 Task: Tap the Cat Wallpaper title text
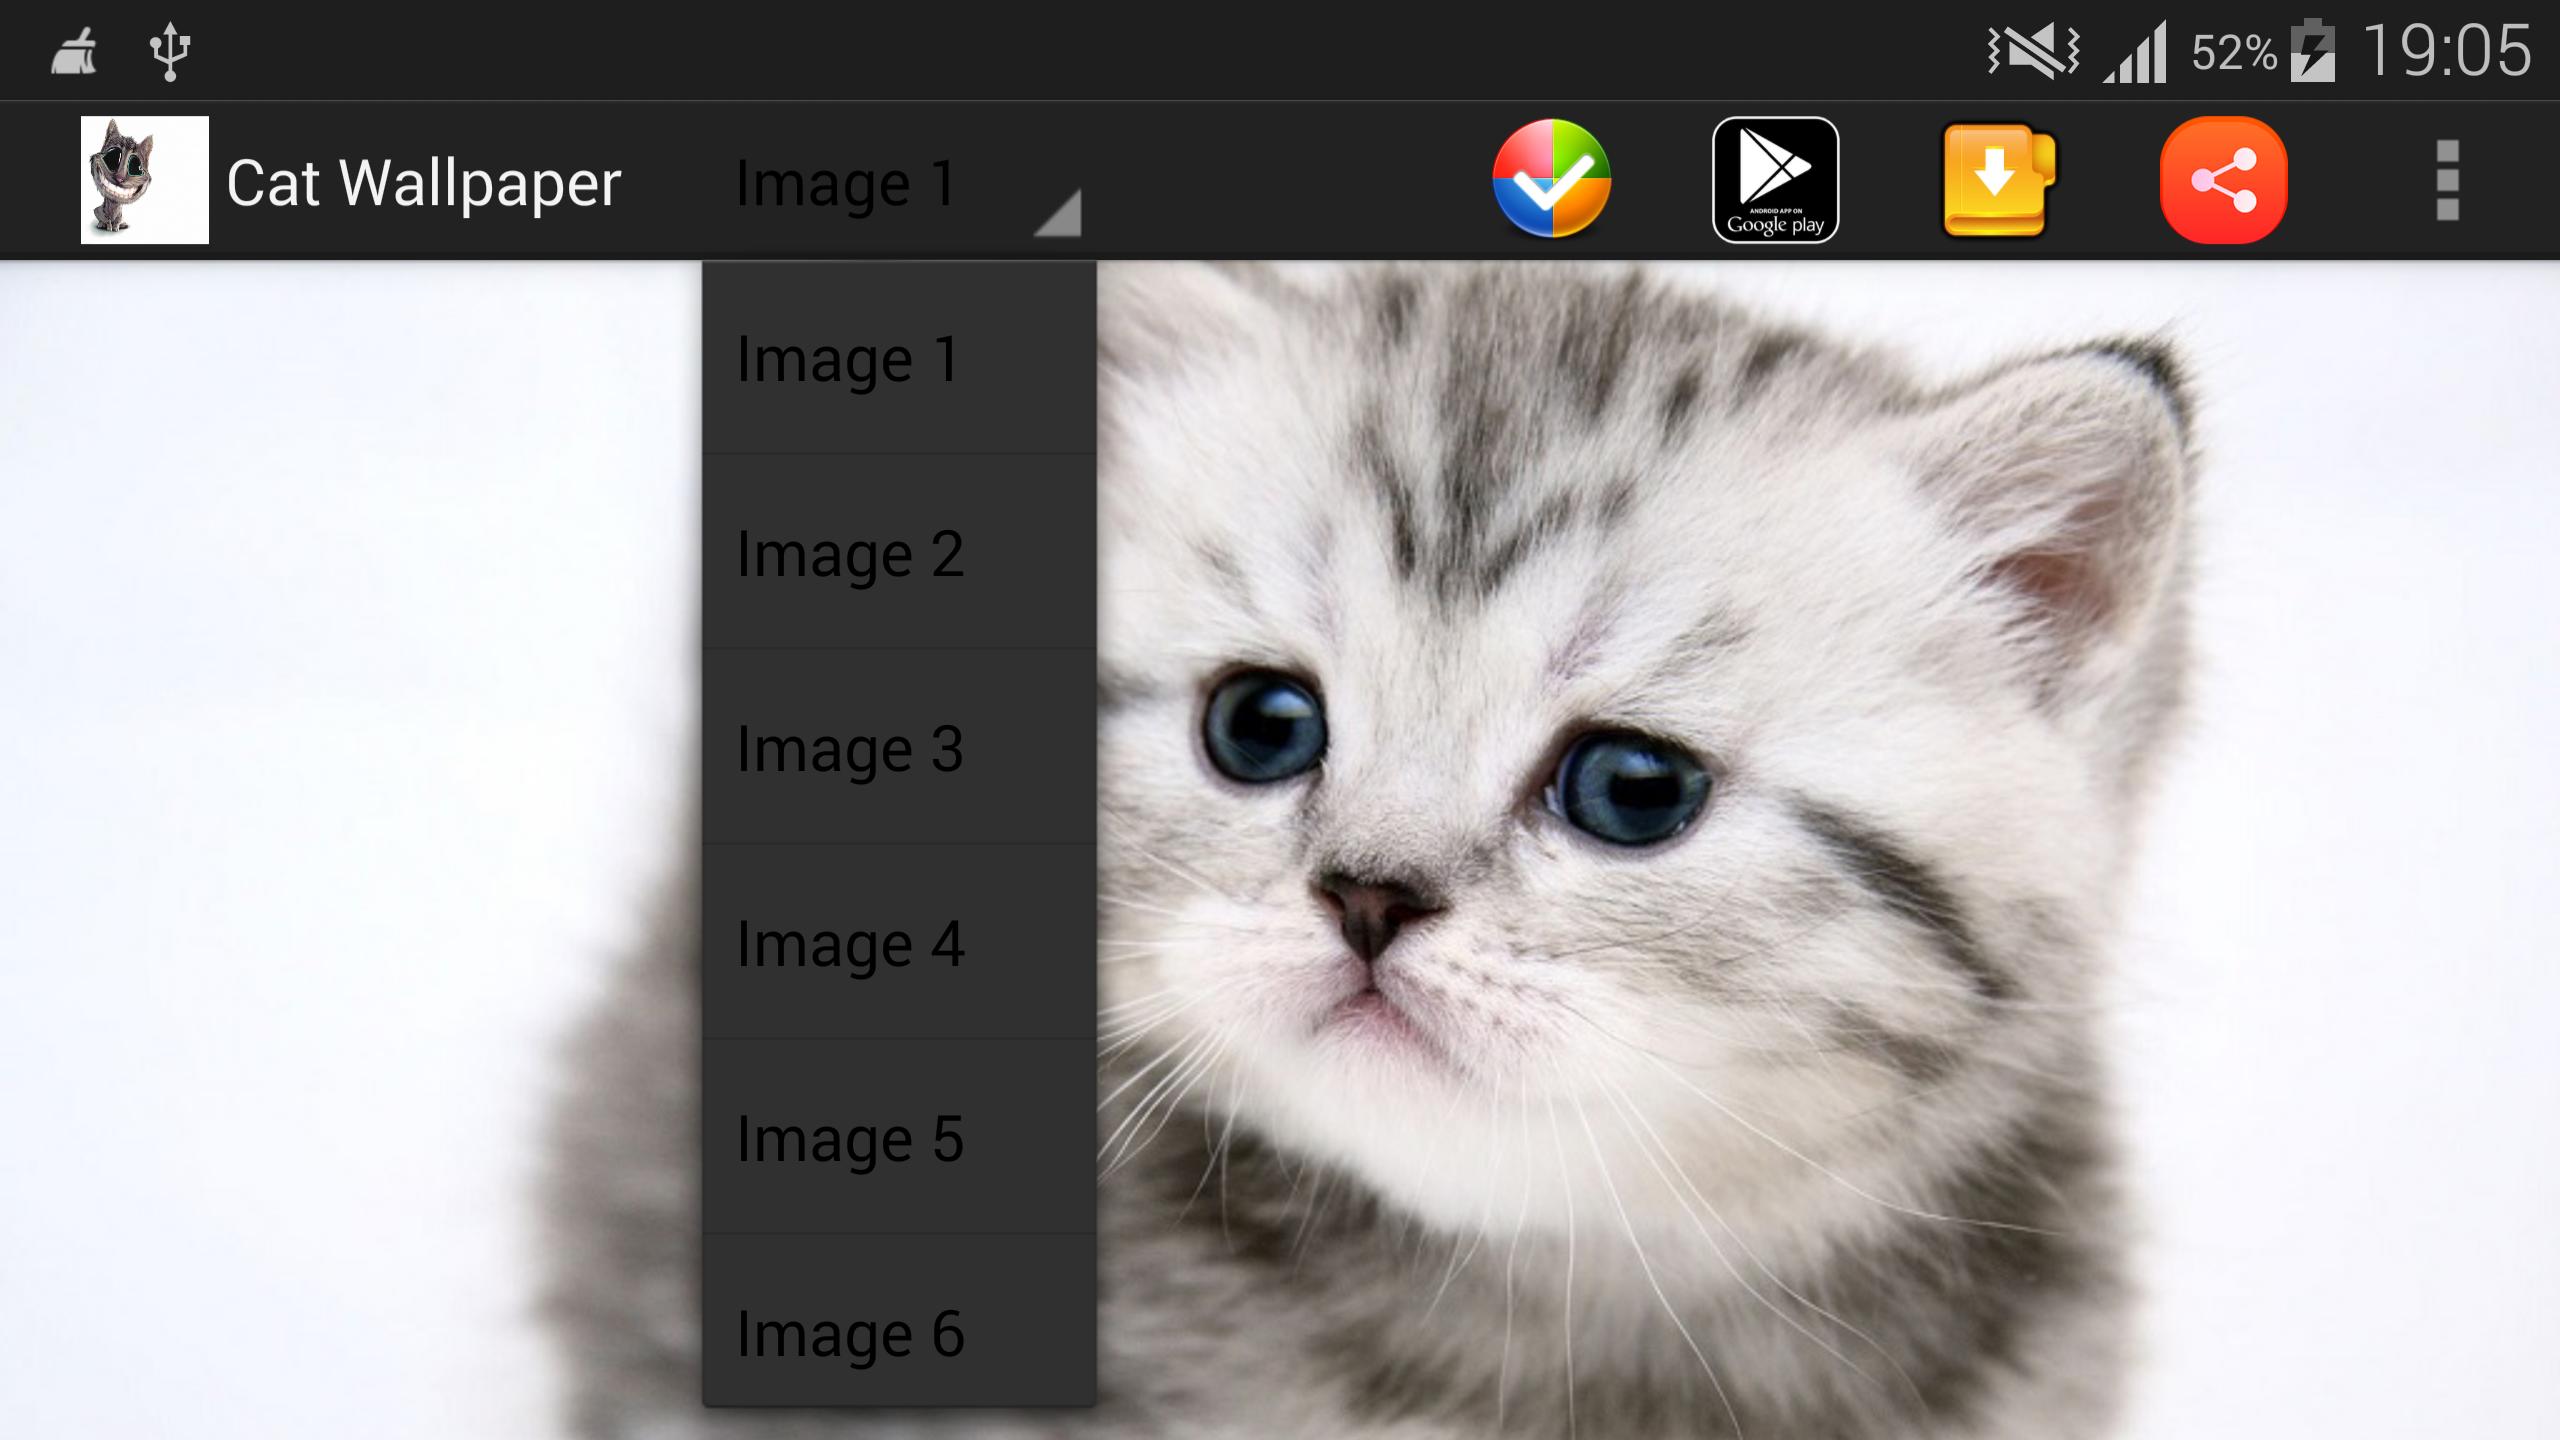pyautogui.click(x=424, y=183)
